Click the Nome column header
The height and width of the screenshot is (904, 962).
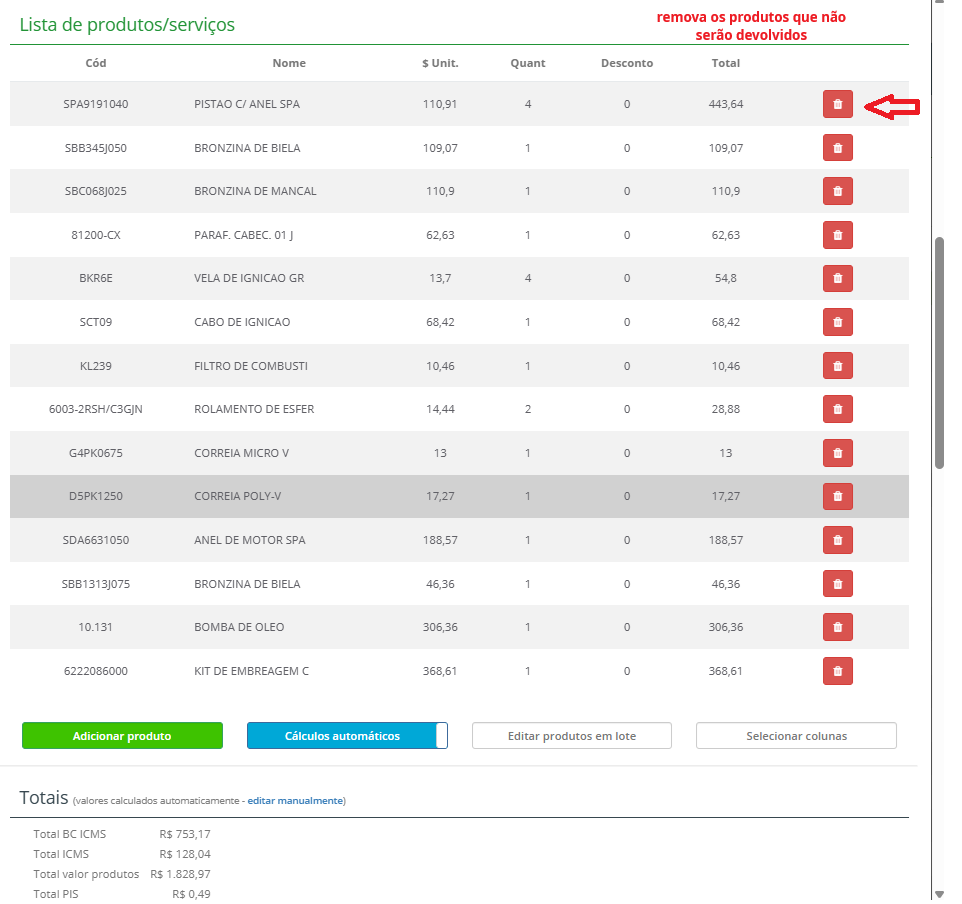point(289,63)
